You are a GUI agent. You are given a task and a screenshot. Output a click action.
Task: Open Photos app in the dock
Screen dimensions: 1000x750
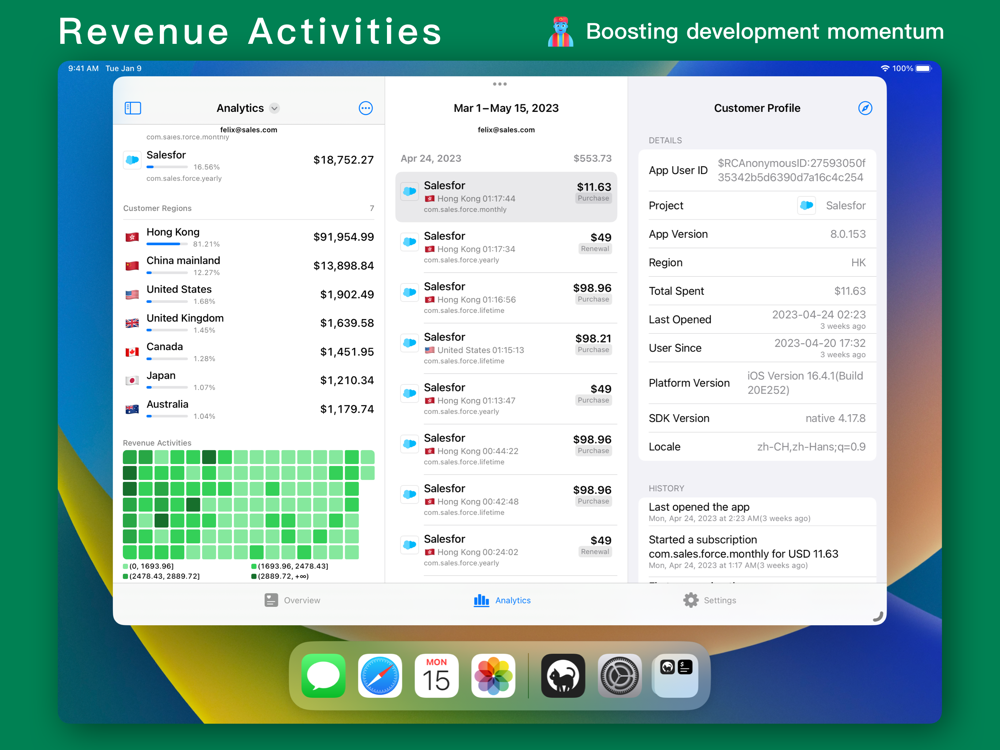(493, 675)
